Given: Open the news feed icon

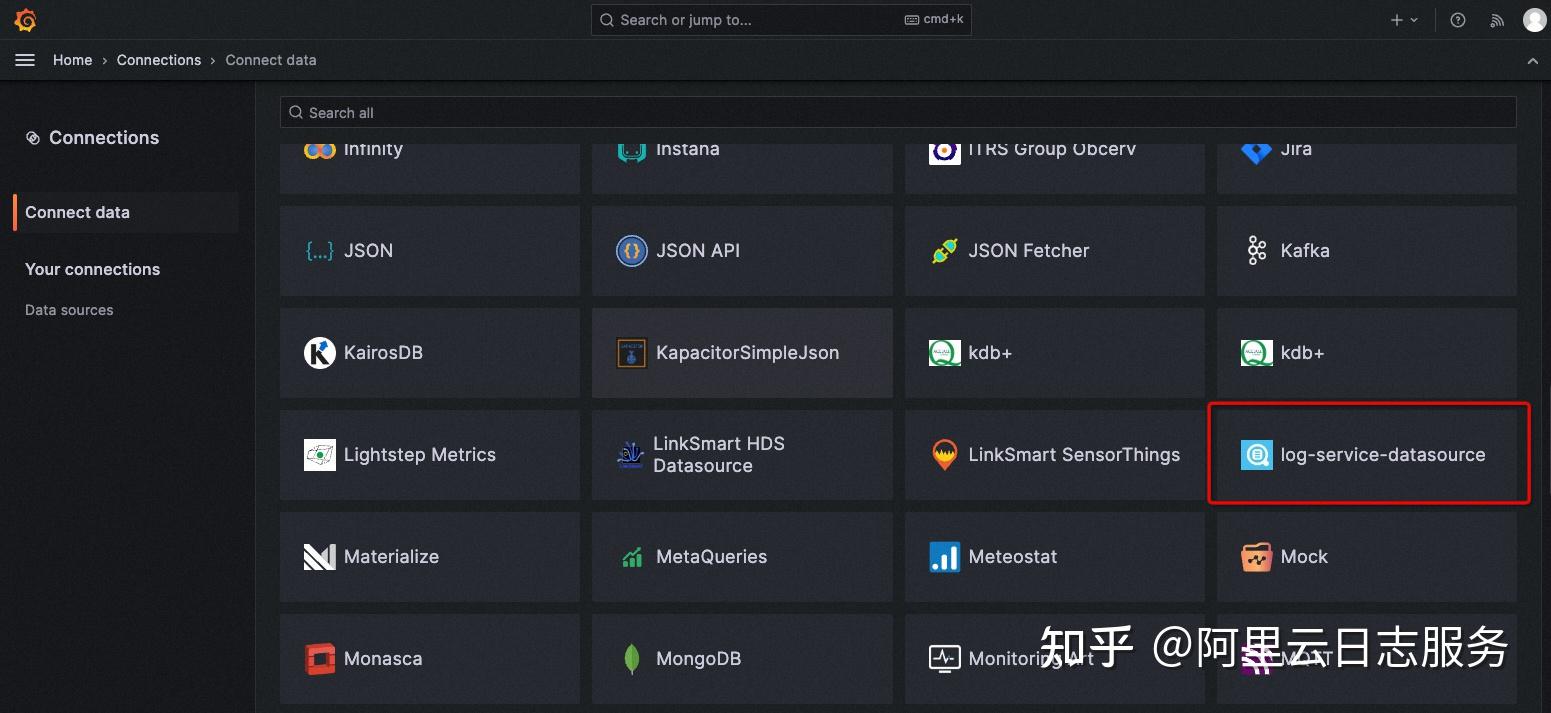Looking at the screenshot, I should click(x=1496, y=19).
